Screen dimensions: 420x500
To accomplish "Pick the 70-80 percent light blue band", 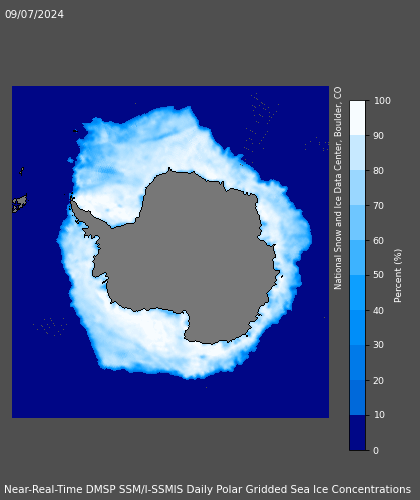I will pos(357,188).
